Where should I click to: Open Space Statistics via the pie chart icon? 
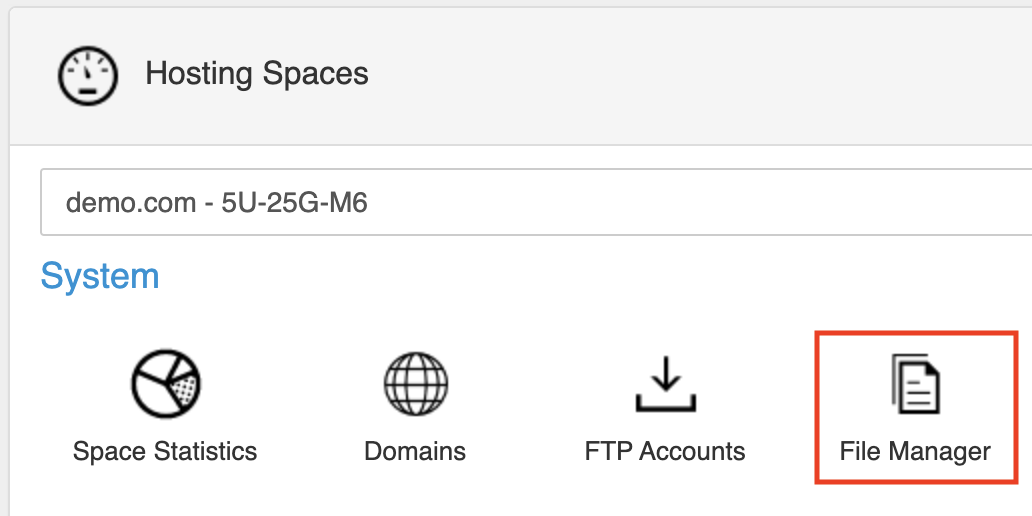click(x=166, y=384)
